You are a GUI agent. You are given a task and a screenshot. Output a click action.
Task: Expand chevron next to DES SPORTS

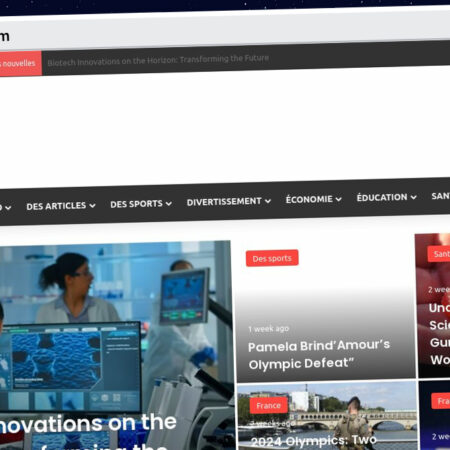169,203
